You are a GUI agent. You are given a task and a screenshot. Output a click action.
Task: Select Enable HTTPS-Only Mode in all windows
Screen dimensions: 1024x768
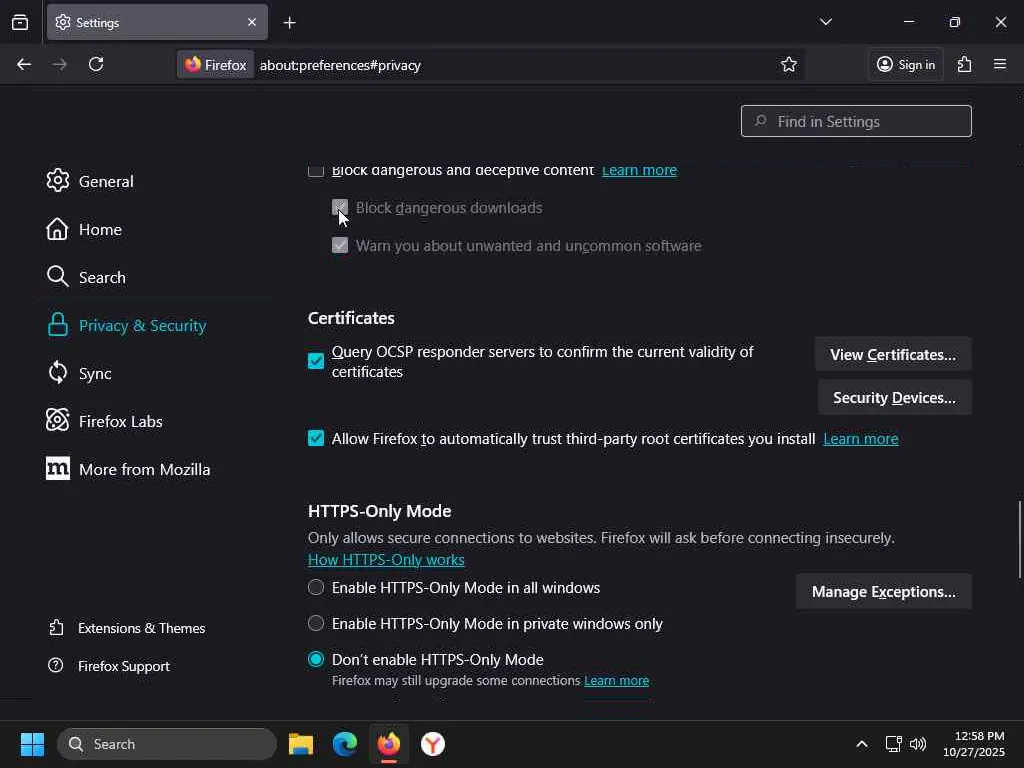[x=316, y=588]
